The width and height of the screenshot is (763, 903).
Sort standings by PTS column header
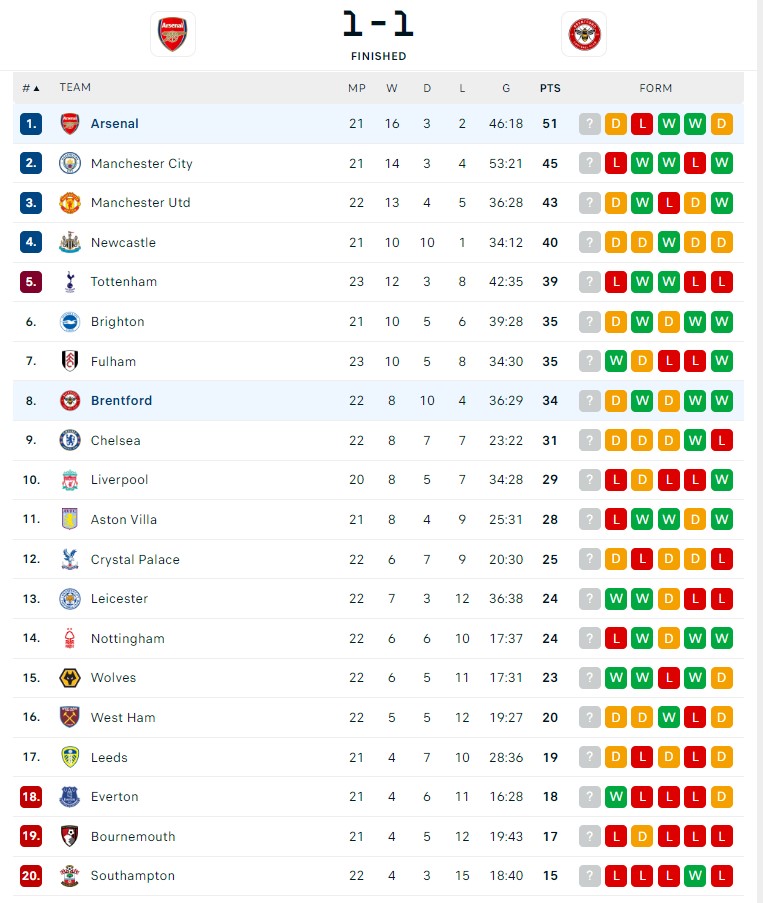click(x=550, y=88)
